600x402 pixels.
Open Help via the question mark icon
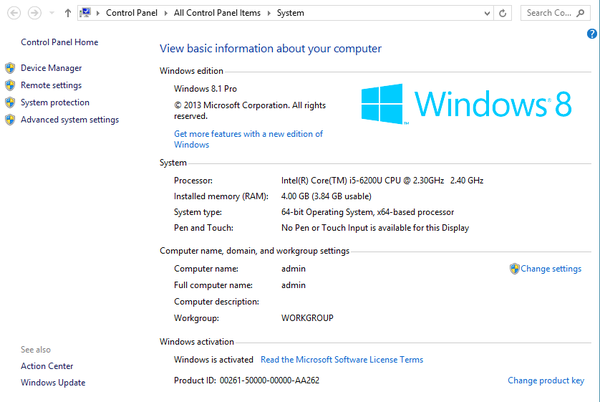click(x=592, y=34)
